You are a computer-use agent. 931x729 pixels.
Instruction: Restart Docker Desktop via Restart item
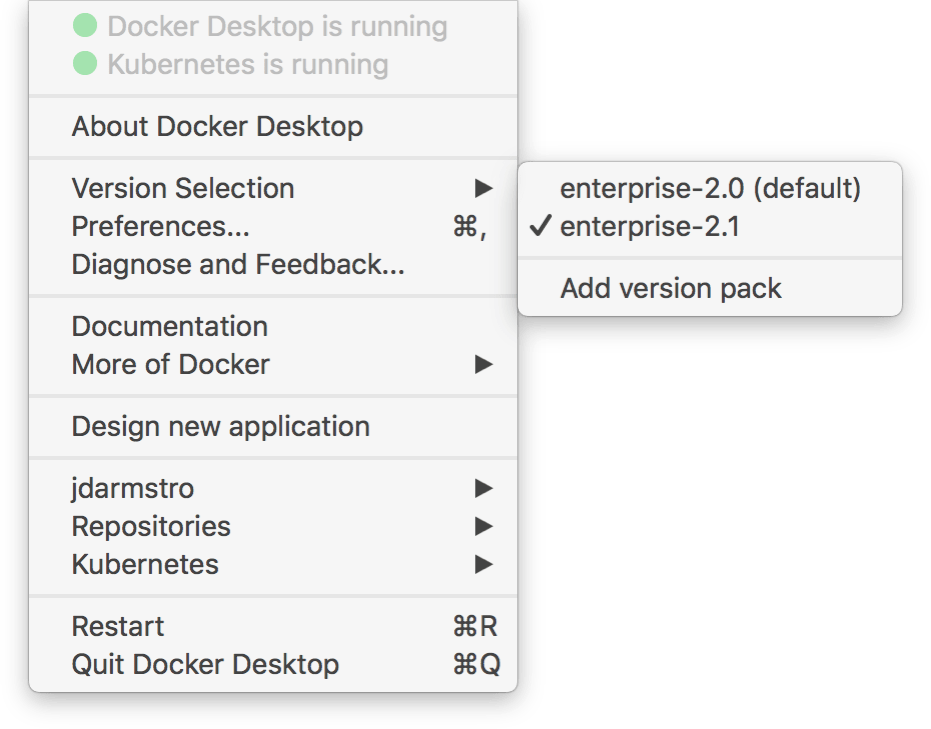coord(273,626)
